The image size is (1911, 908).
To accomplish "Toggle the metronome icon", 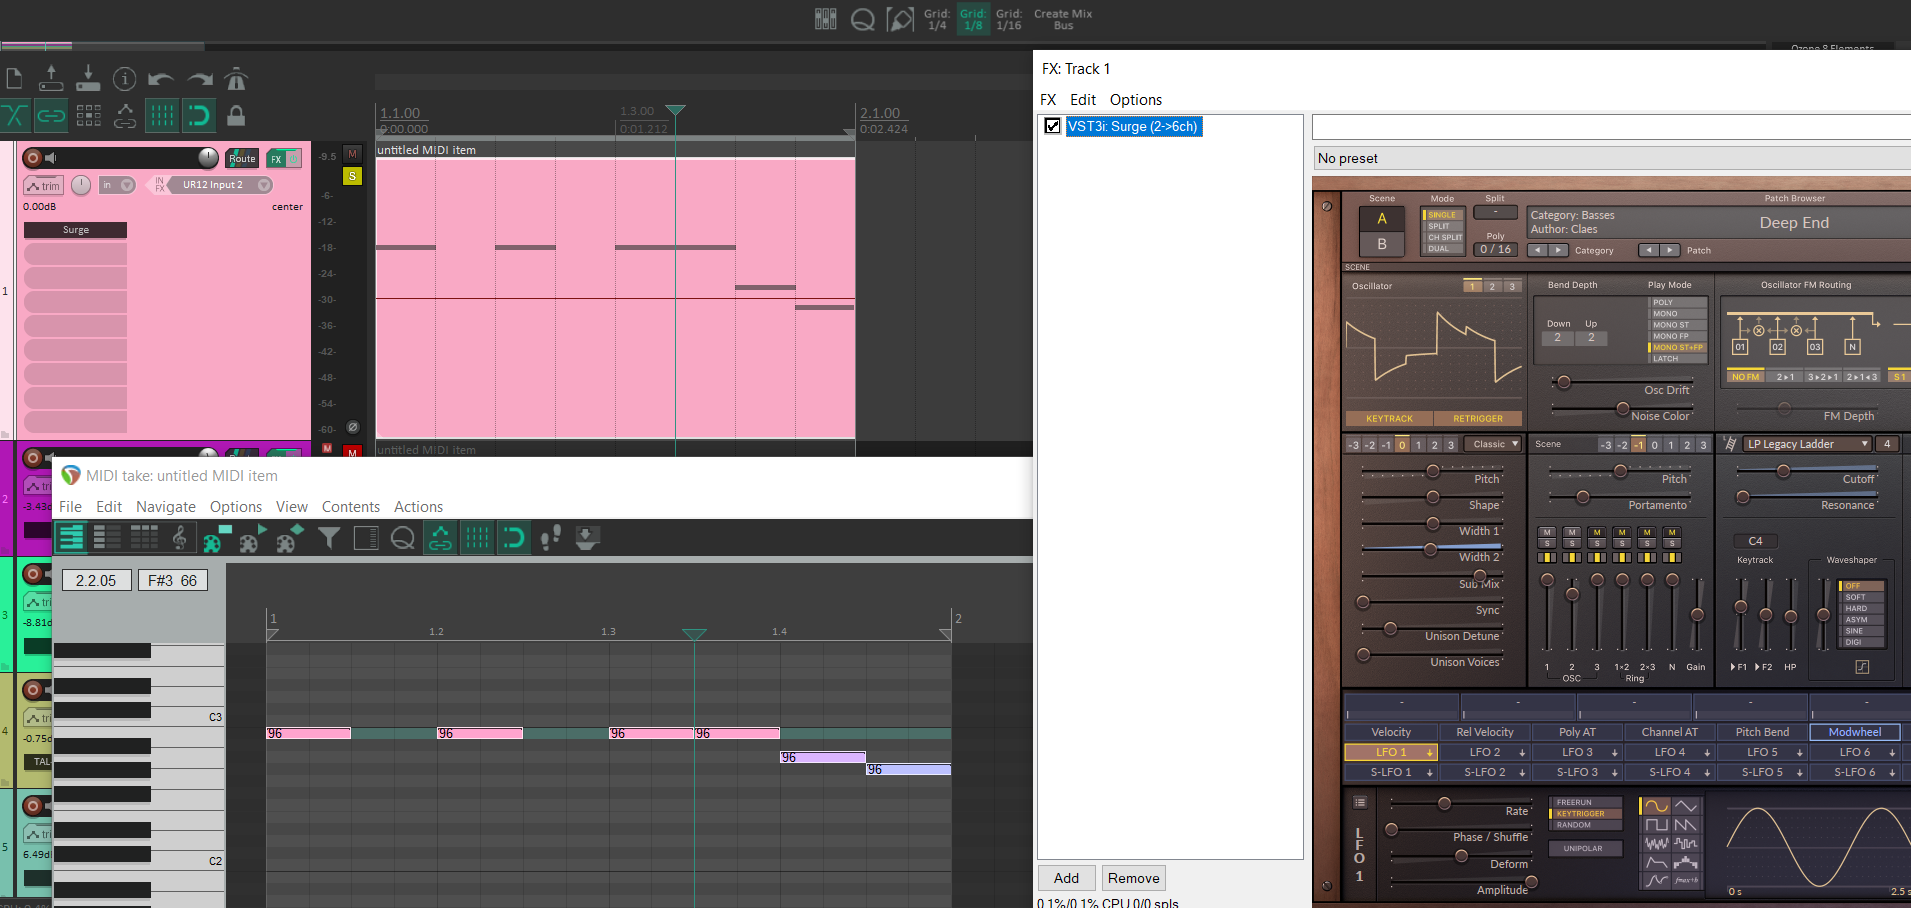I will pyautogui.click(x=236, y=78).
